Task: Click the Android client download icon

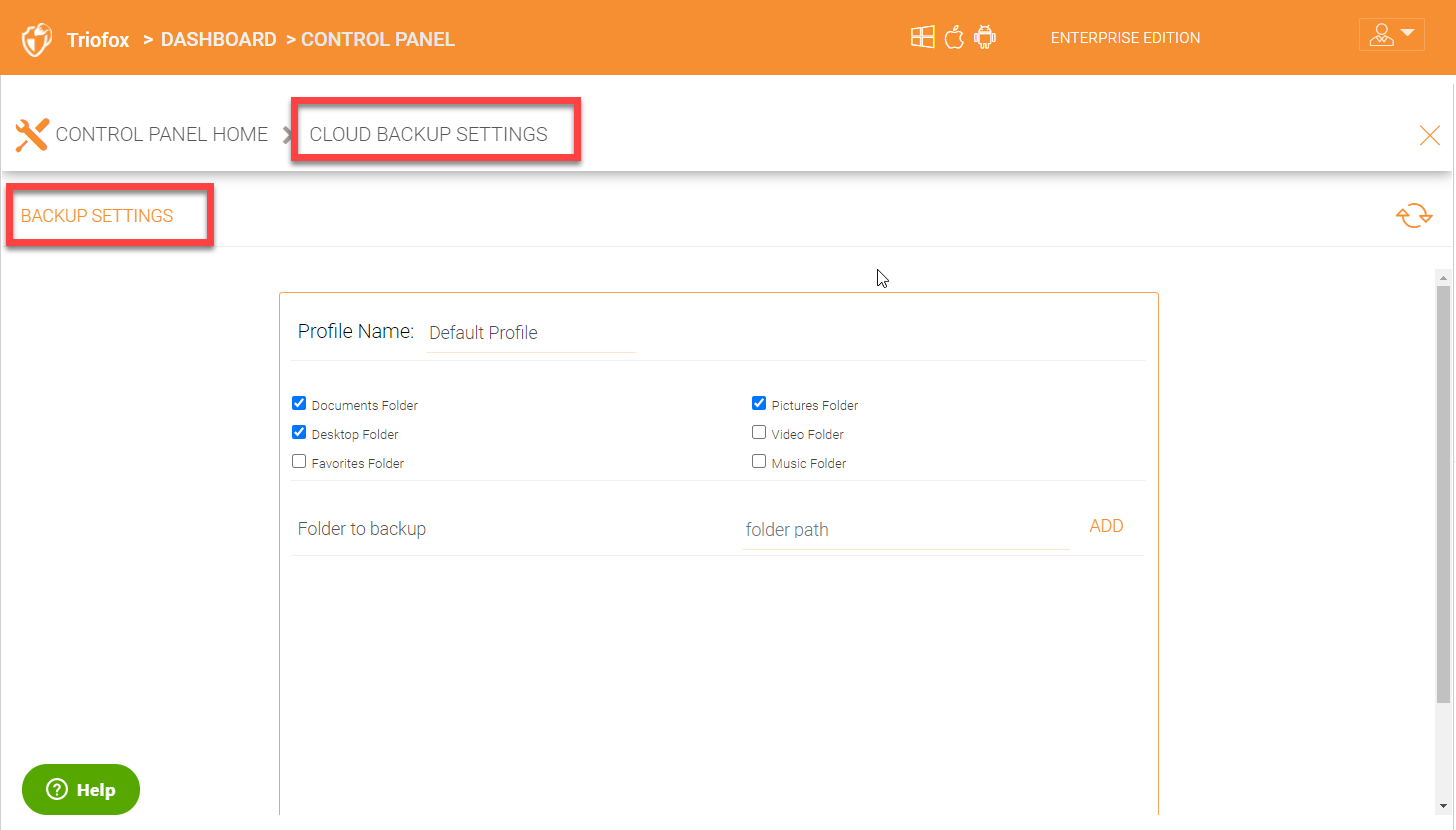Action: pos(985,38)
